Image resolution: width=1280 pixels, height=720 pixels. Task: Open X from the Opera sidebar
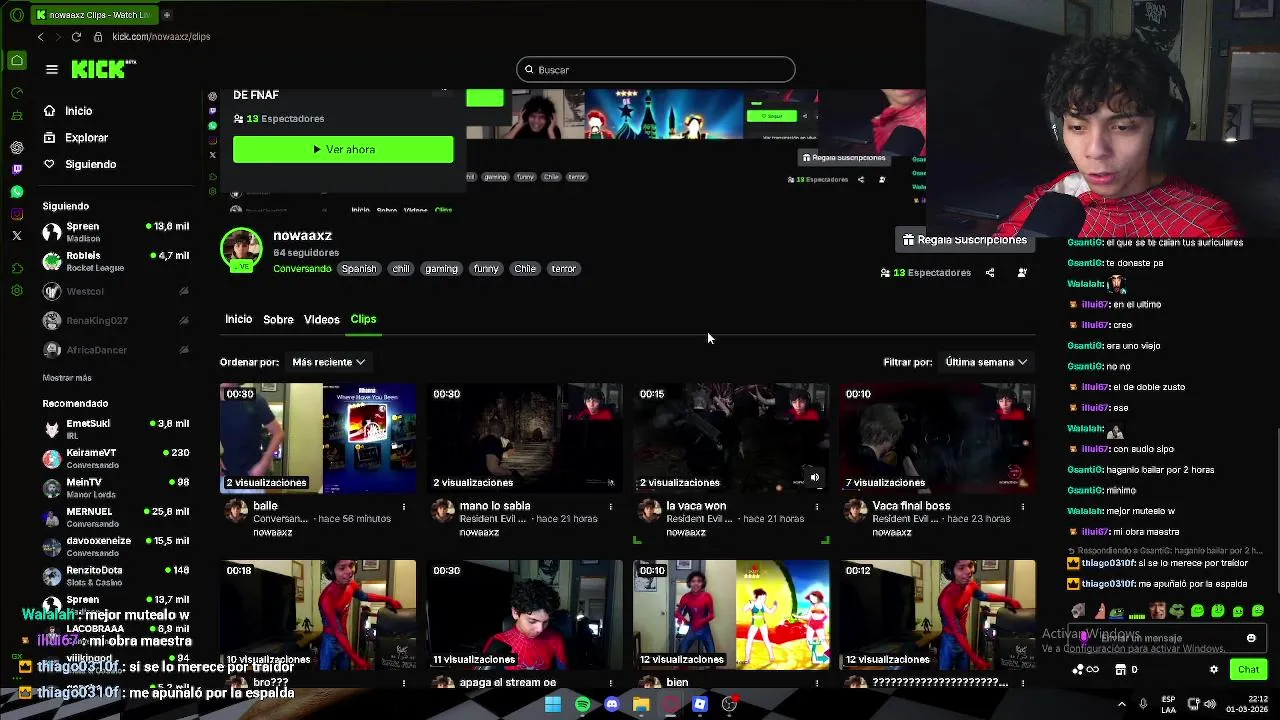coord(17,236)
